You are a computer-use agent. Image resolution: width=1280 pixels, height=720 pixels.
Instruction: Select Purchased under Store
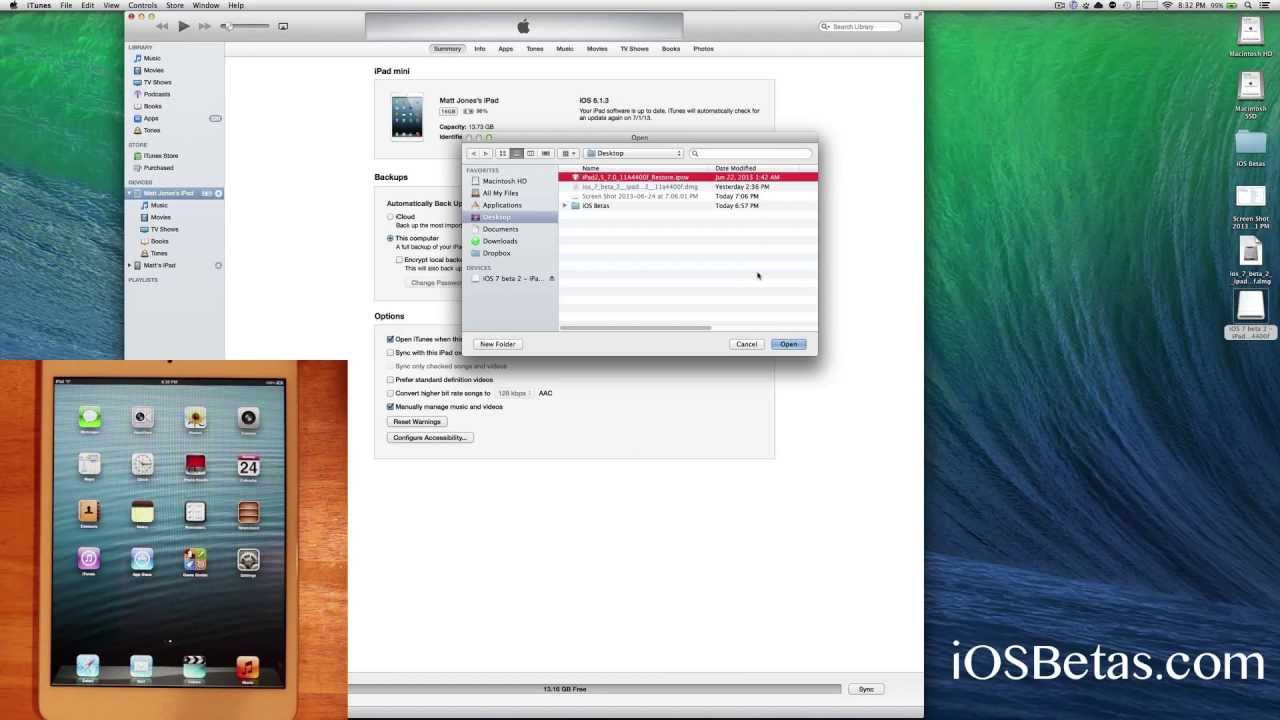[158, 167]
